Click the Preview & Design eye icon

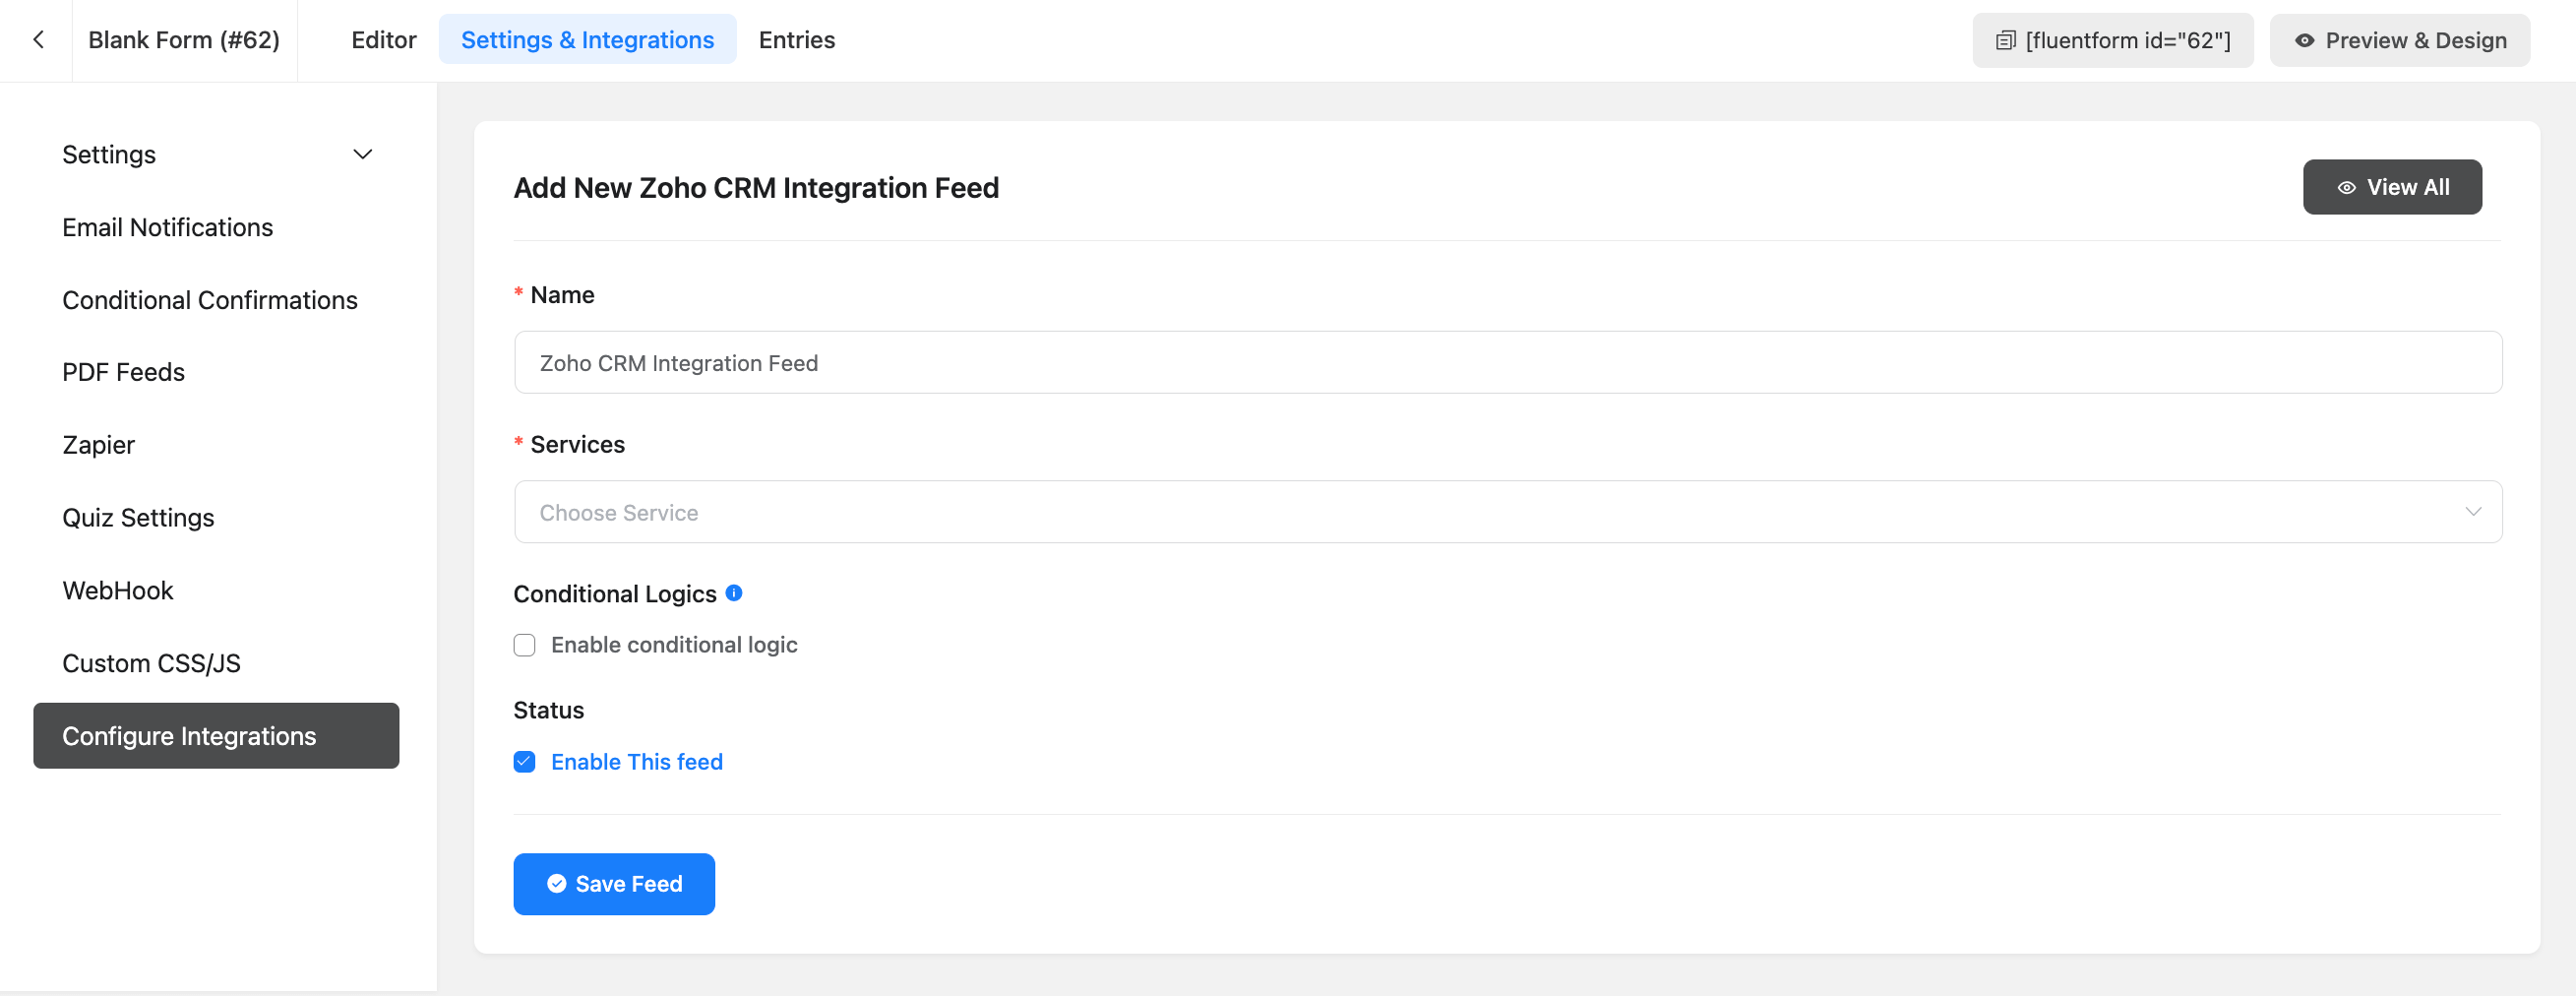pos(2304,41)
